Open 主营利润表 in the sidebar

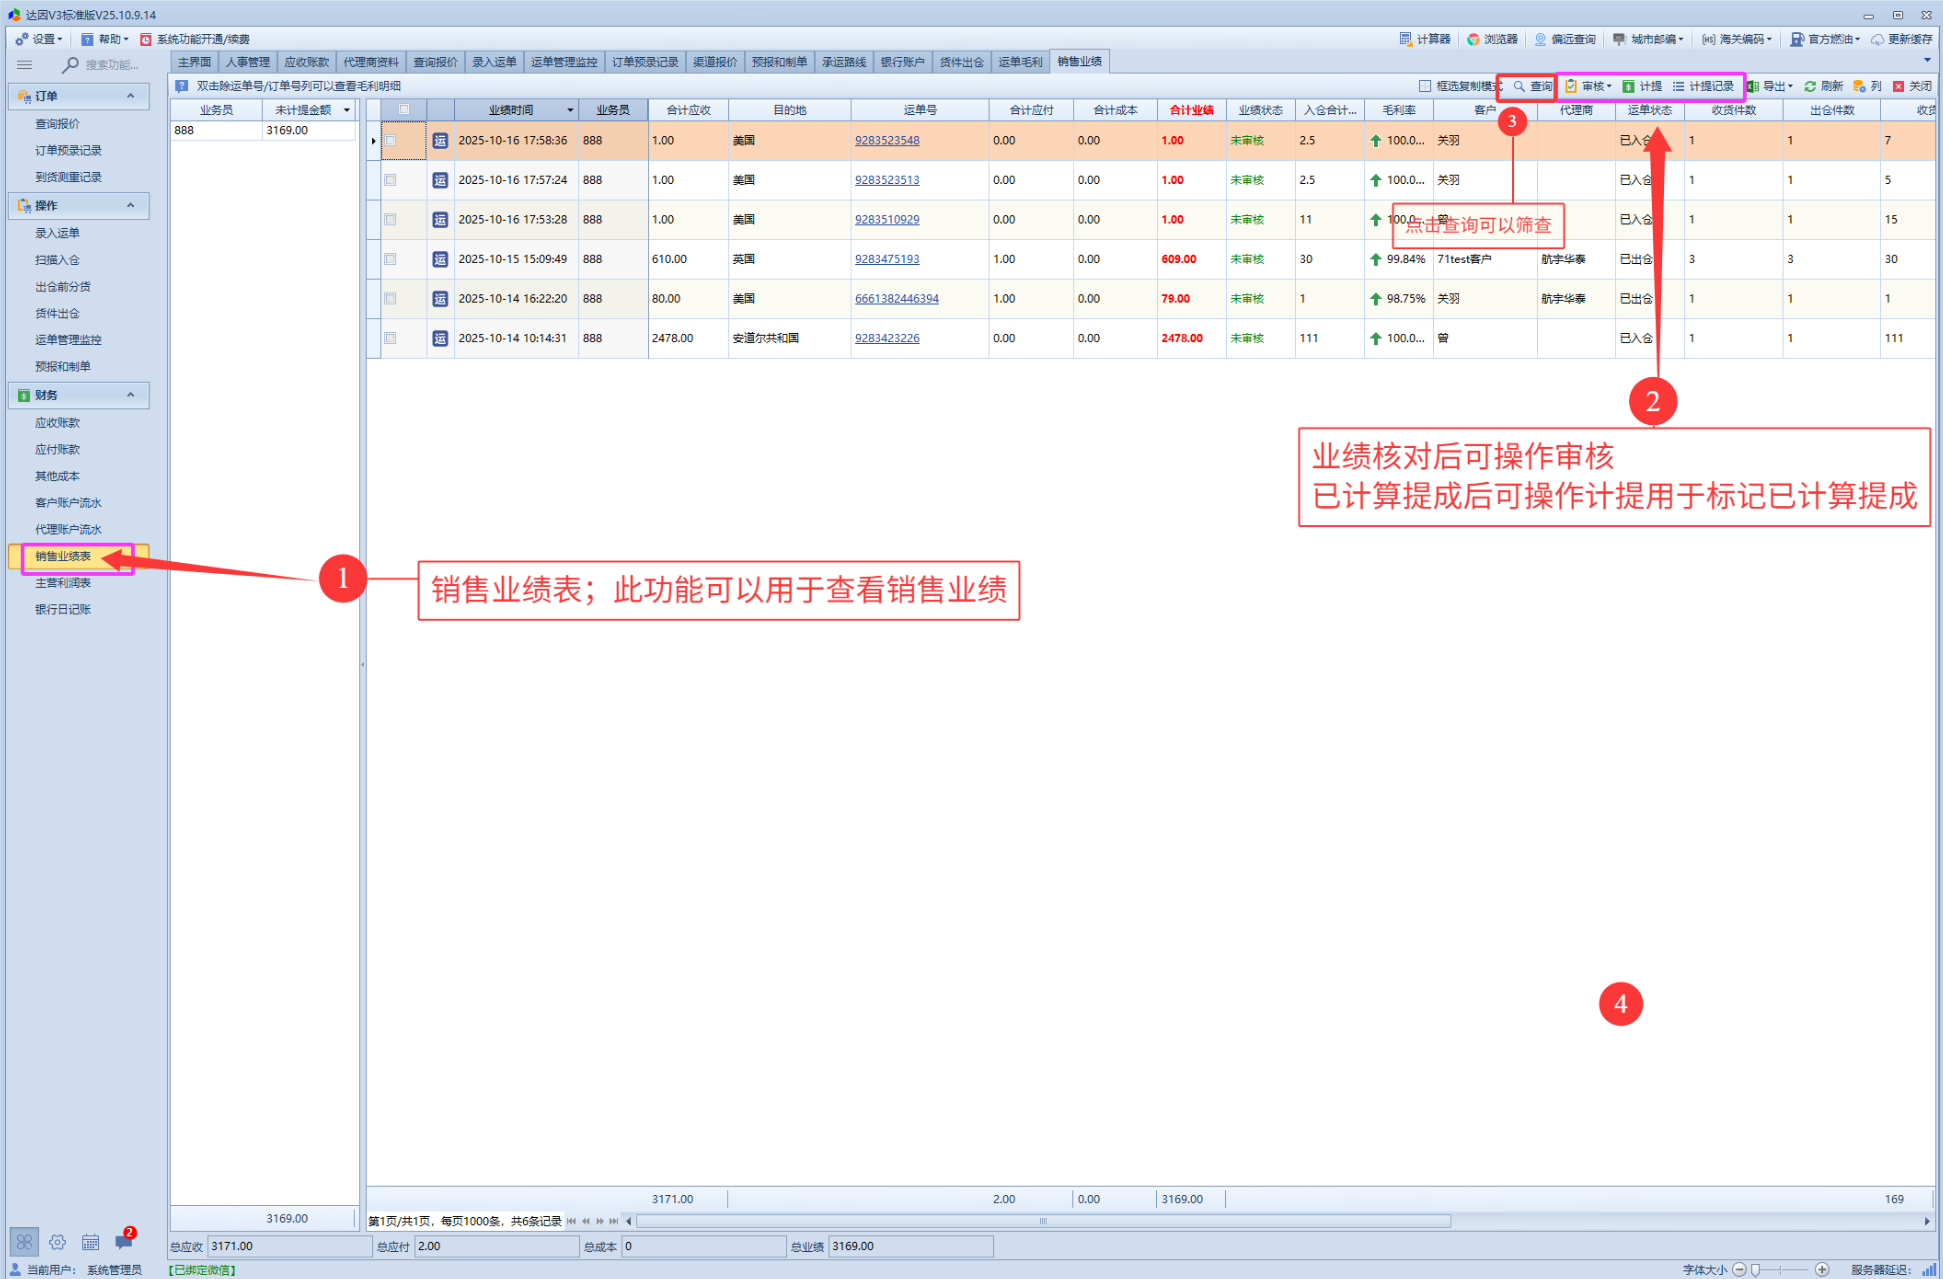pos(63,582)
